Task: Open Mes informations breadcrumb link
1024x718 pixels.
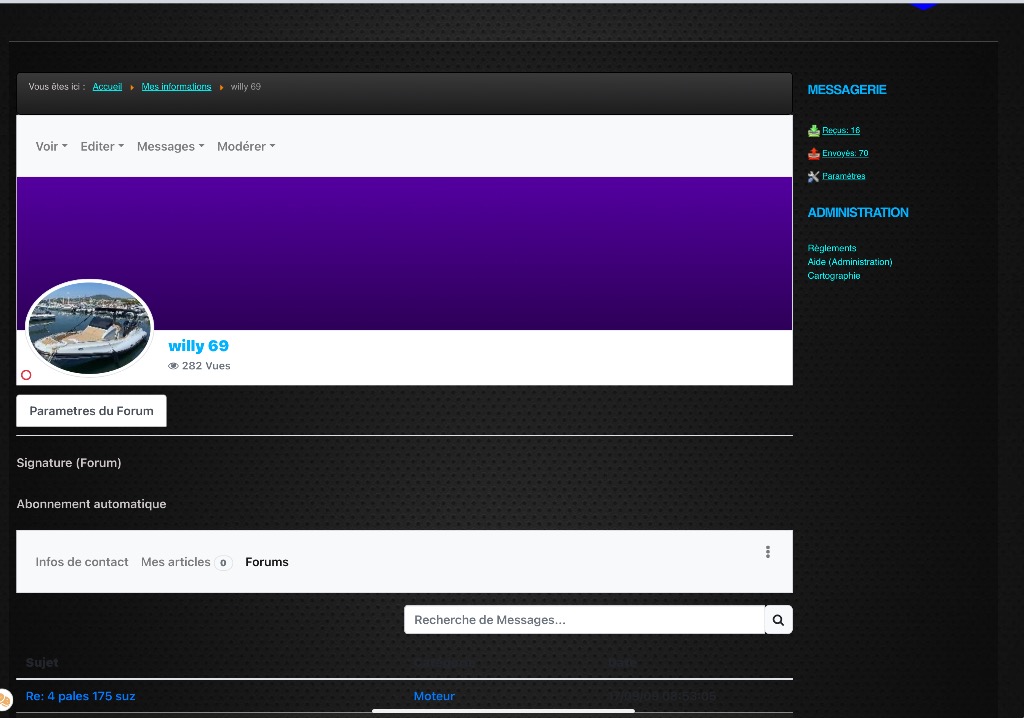Action: tap(176, 87)
